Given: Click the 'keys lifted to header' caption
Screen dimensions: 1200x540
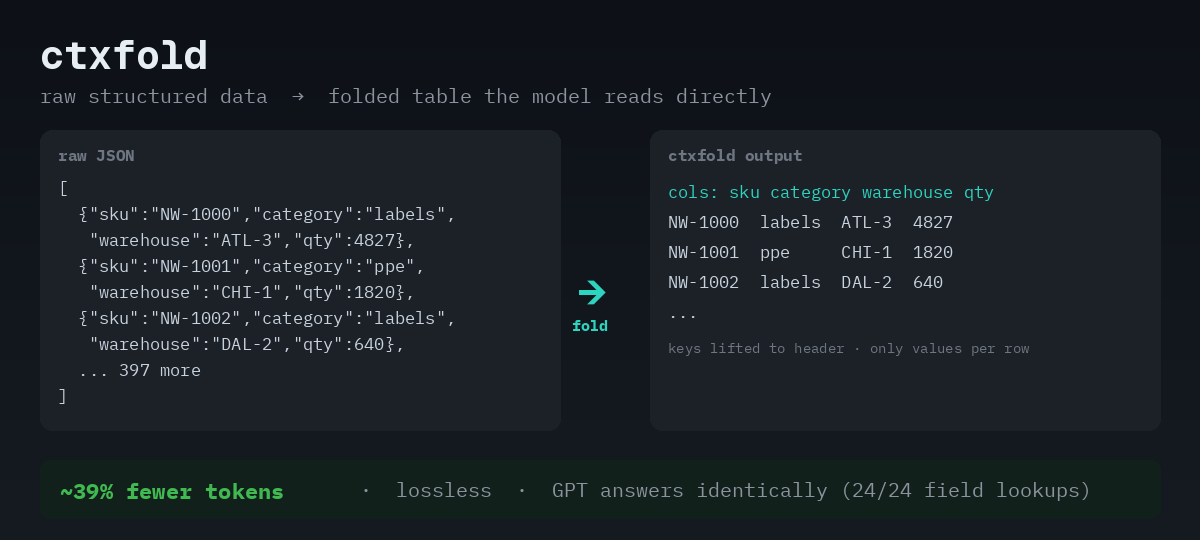Looking at the screenshot, I should tap(848, 348).
